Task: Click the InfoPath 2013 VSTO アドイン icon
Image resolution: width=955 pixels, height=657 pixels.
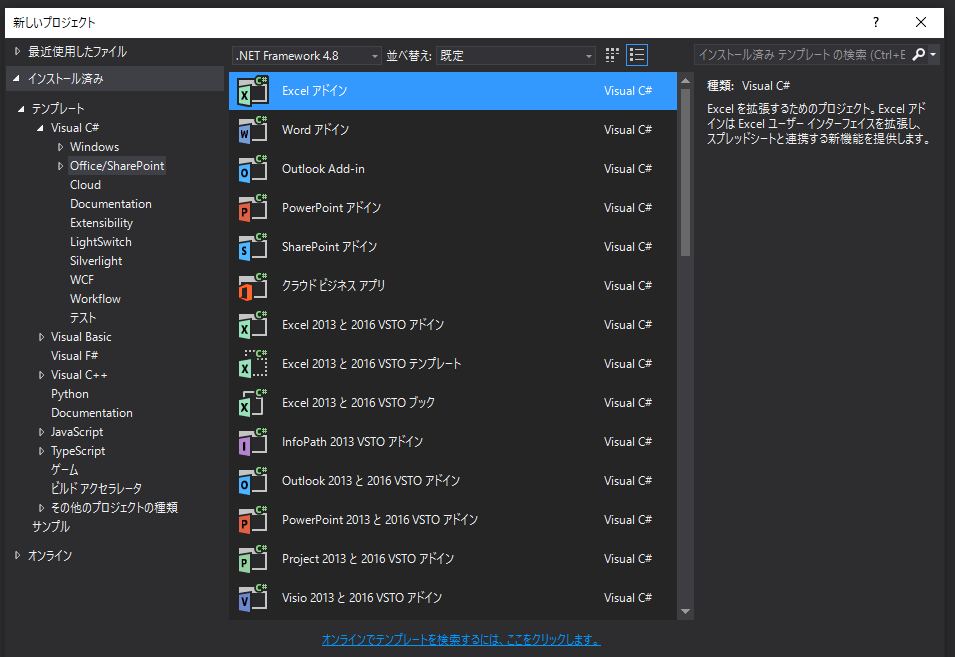Action: [x=253, y=441]
